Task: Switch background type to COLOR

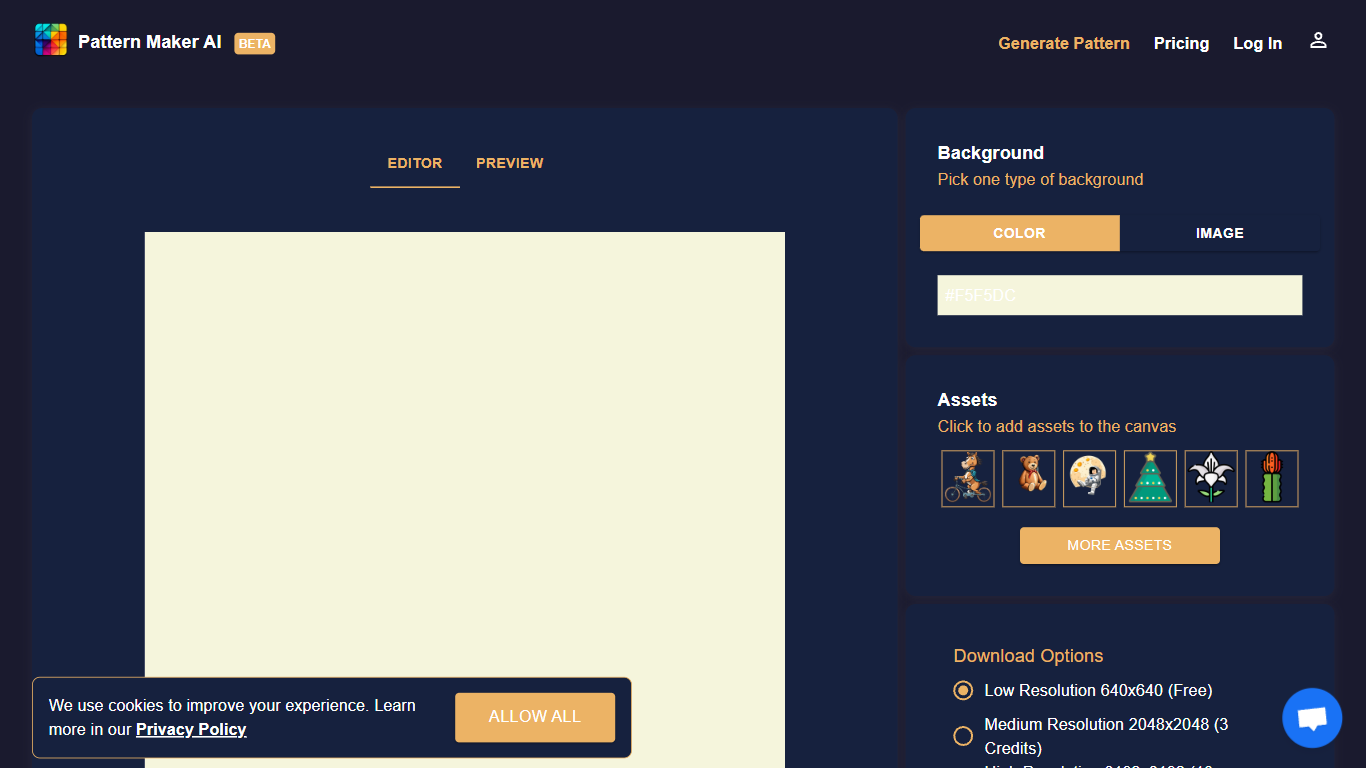Action: tap(1019, 233)
